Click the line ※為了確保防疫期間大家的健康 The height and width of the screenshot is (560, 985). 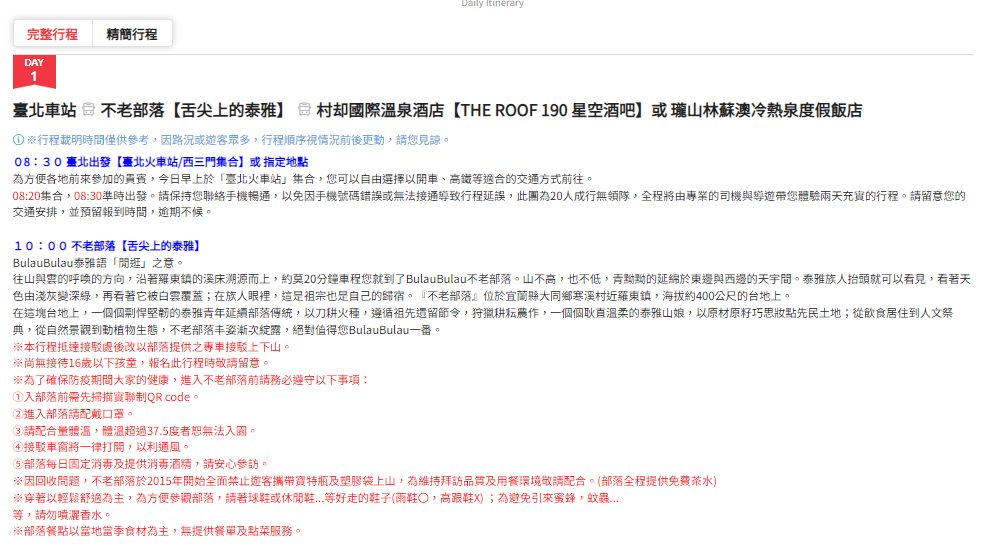click(191, 380)
